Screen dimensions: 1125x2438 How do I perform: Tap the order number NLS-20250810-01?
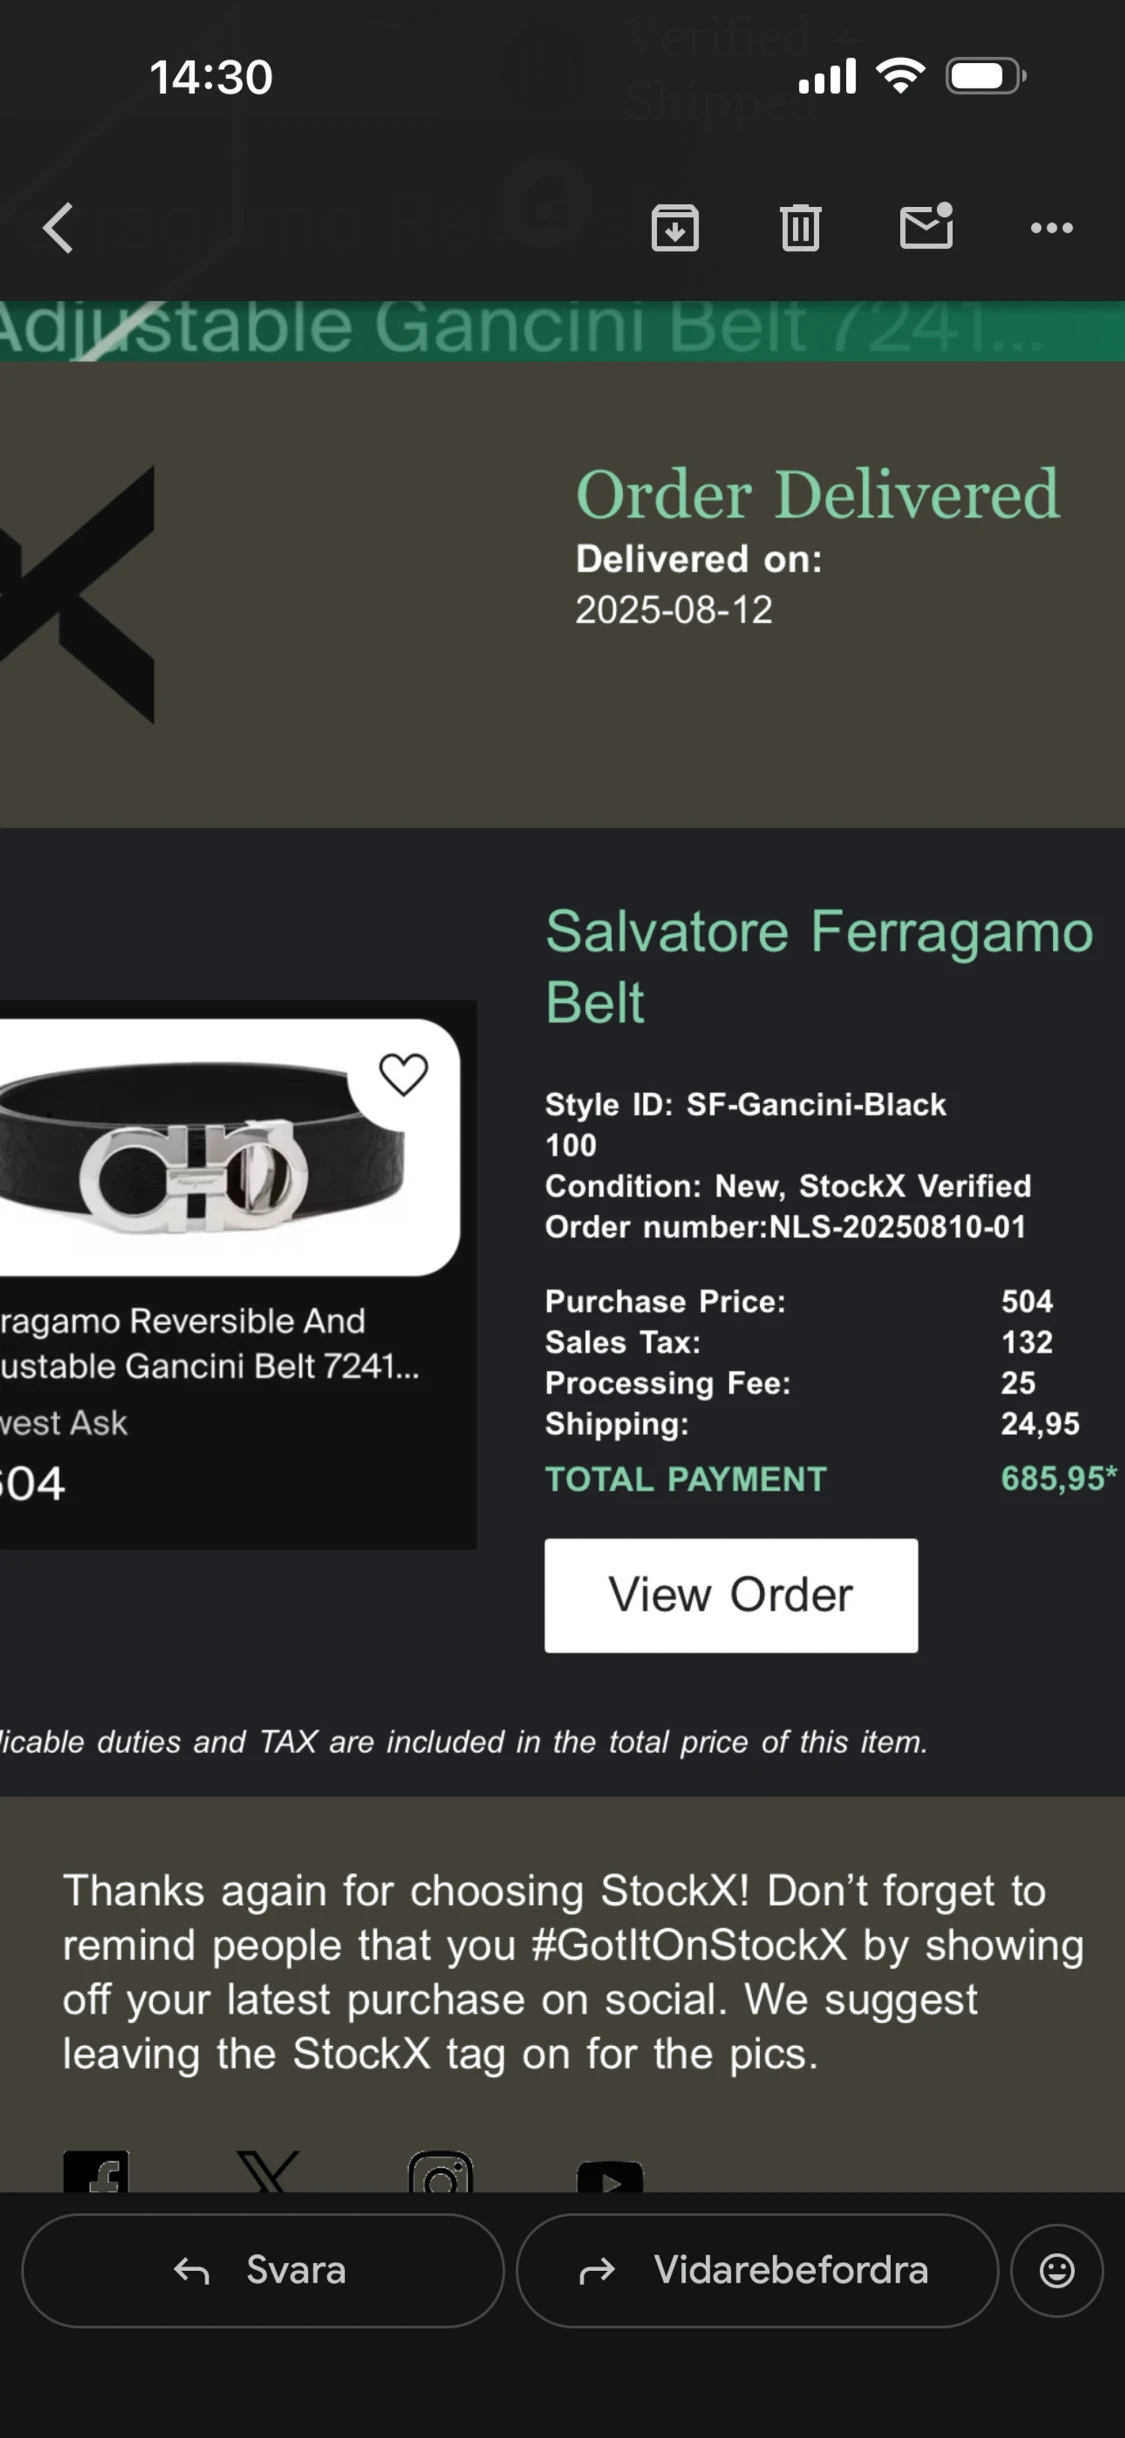[x=897, y=1227]
